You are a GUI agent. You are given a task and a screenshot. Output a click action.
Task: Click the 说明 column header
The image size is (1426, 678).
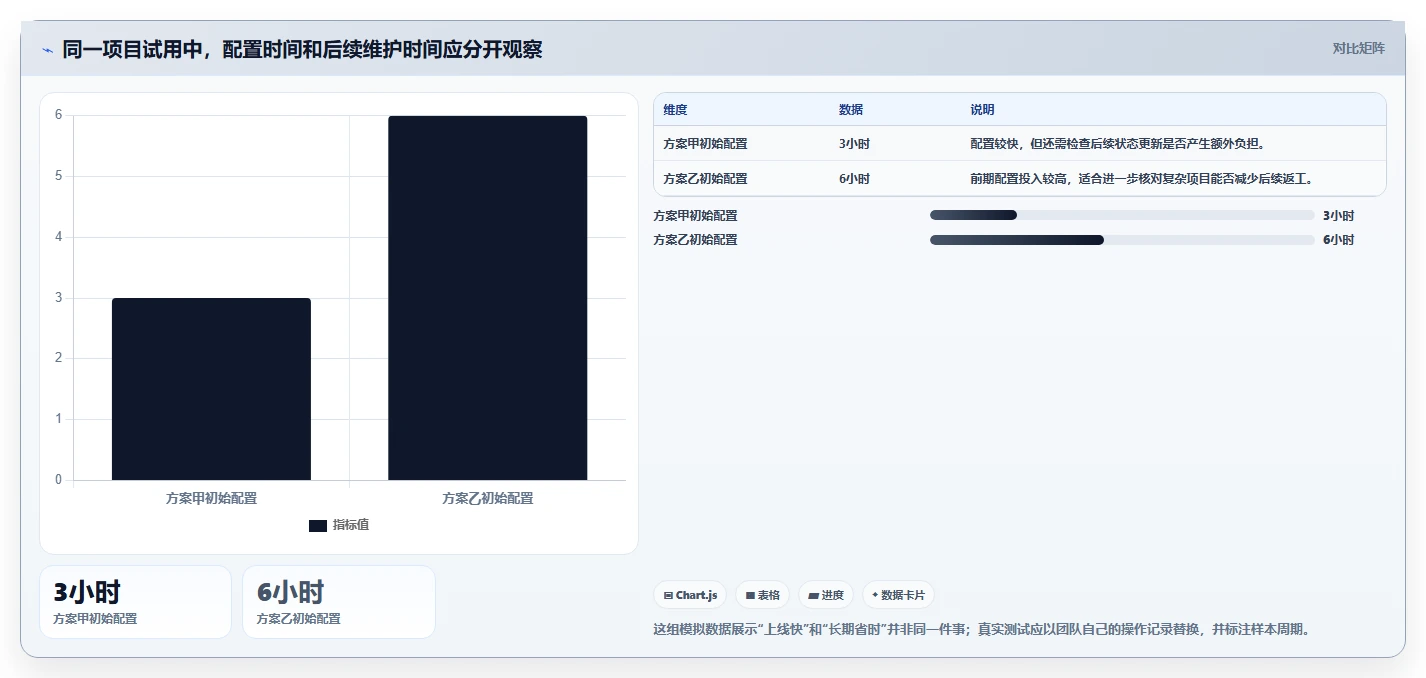pos(982,110)
